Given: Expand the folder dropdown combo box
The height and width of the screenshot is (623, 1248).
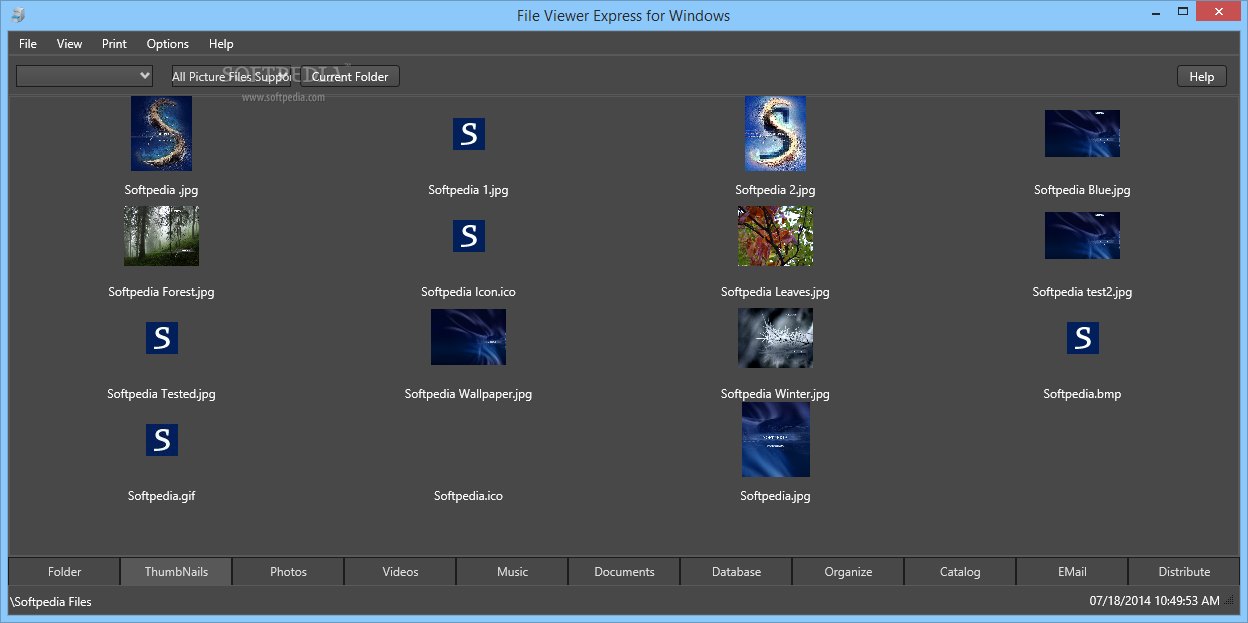Looking at the screenshot, I should [x=84, y=76].
